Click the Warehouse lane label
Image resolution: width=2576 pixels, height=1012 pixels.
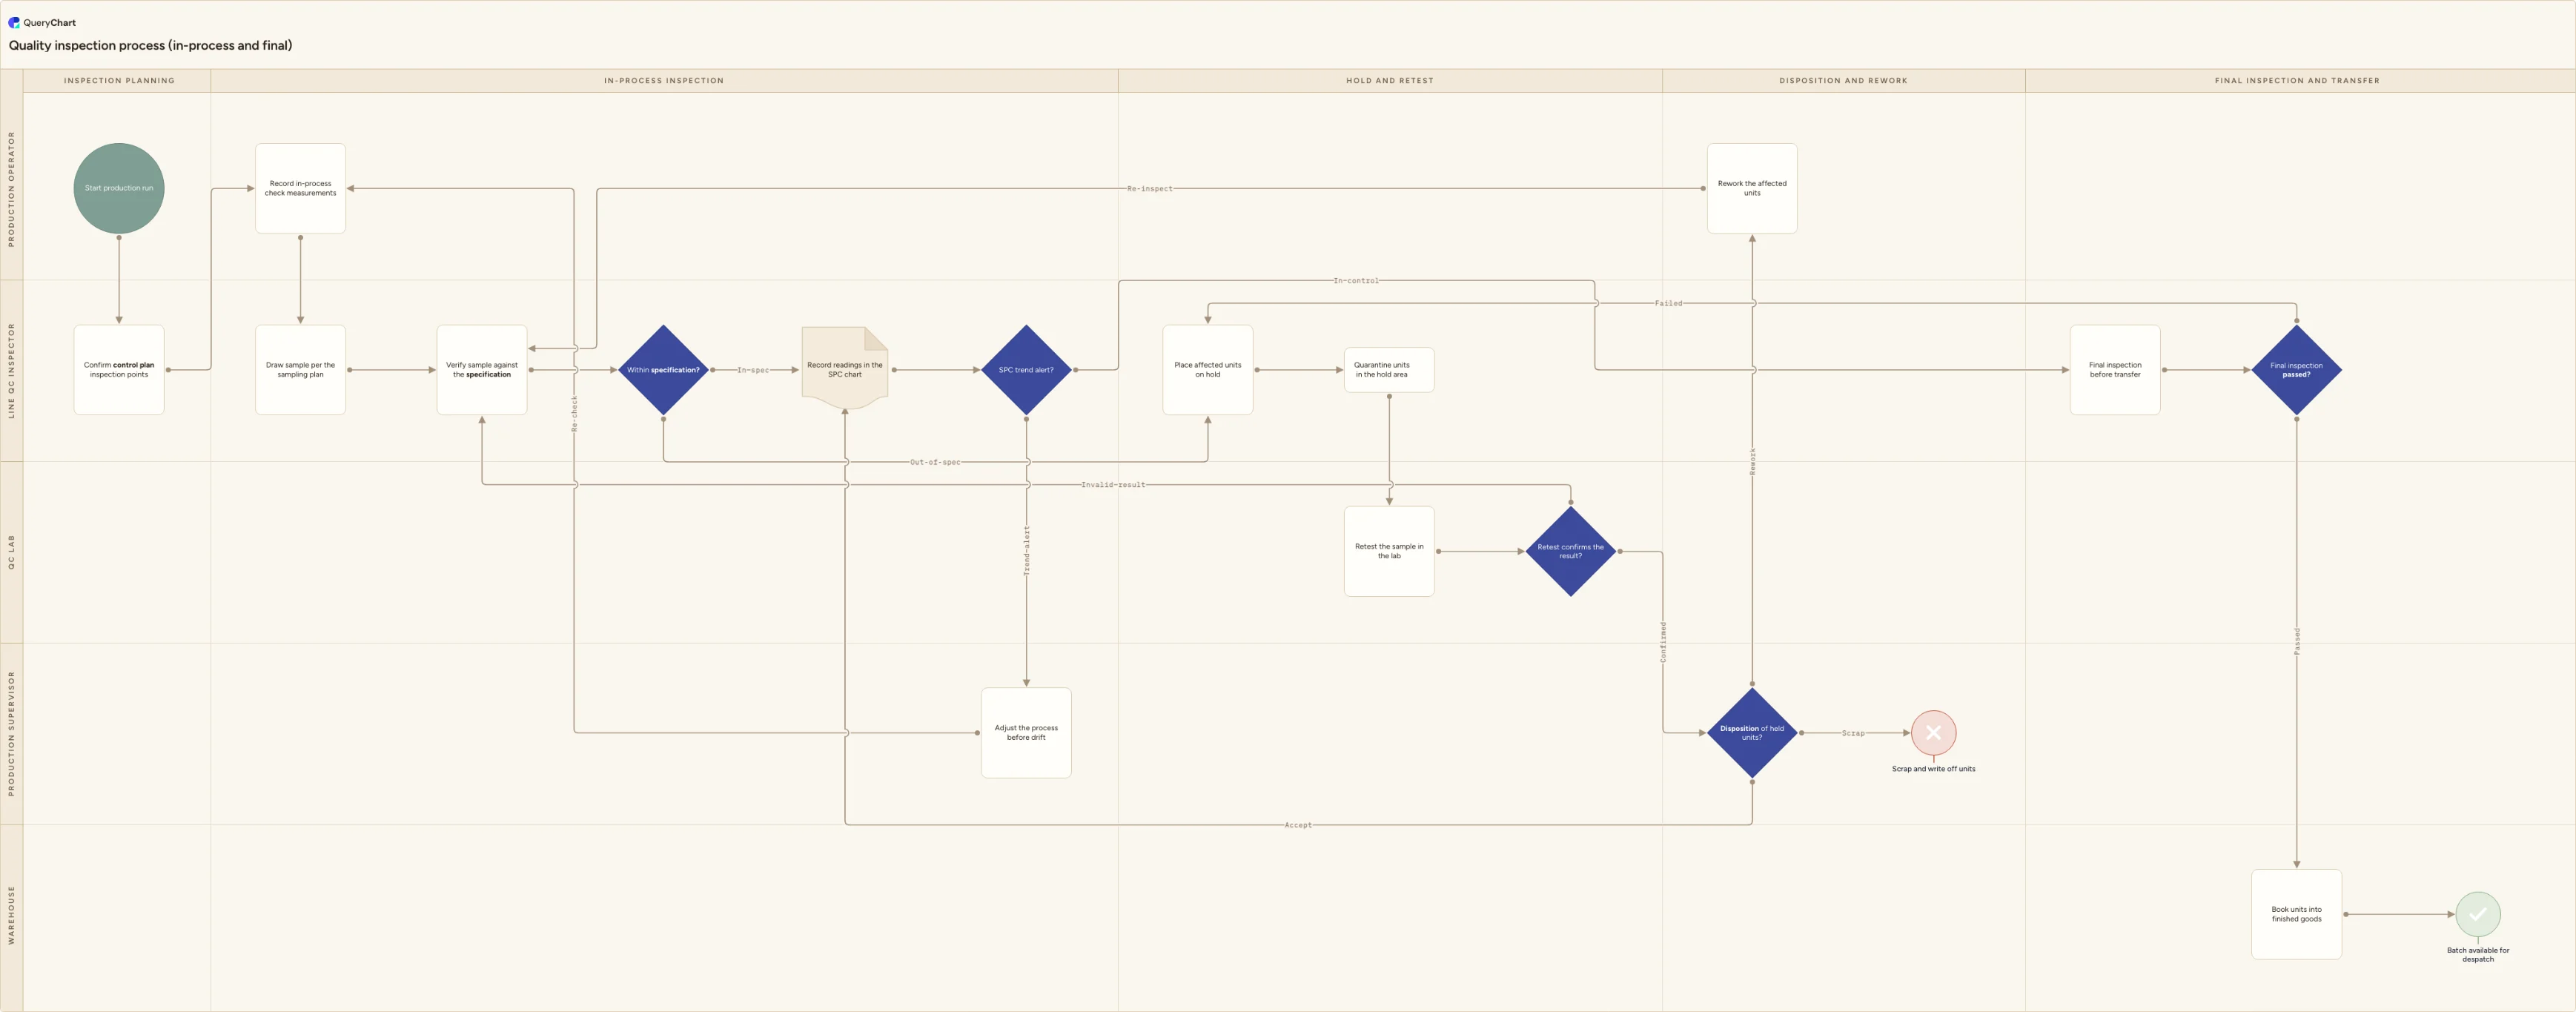click(x=12, y=915)
